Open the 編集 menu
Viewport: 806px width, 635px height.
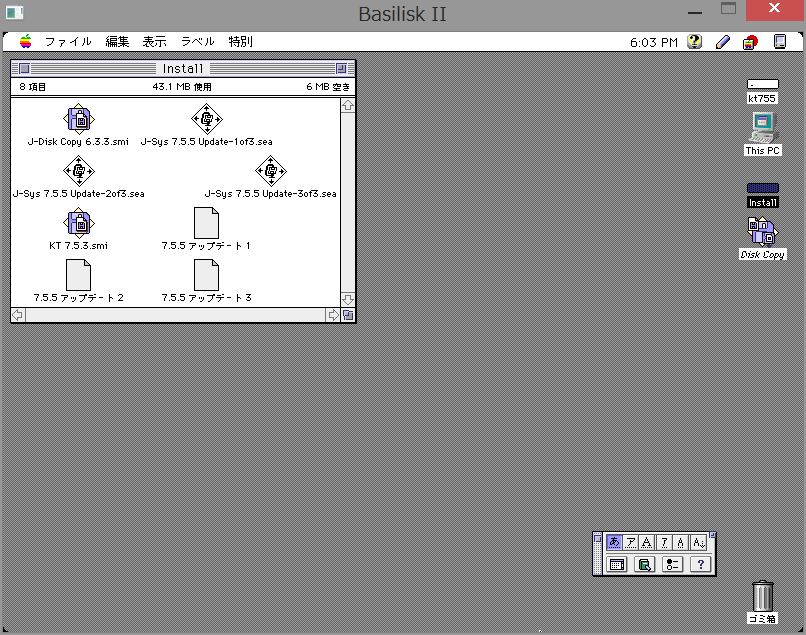point(117,42)
